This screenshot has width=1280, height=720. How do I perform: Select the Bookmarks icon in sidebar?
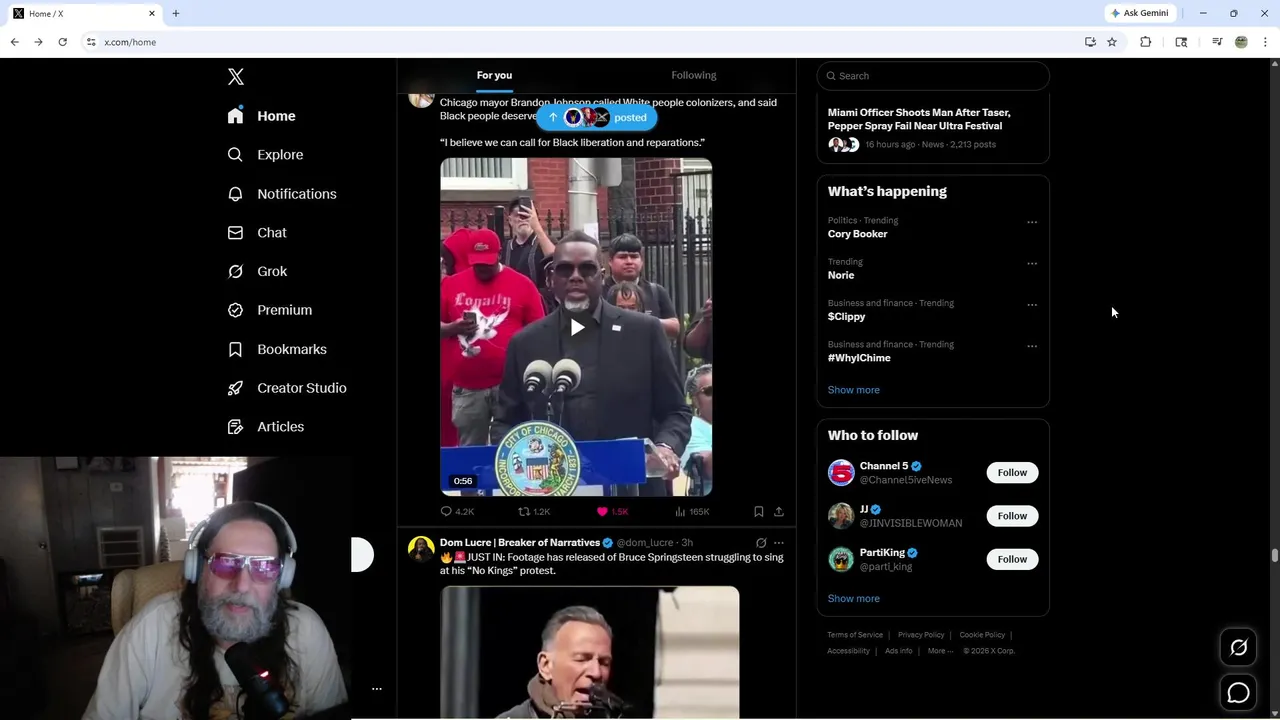(235, 349)
